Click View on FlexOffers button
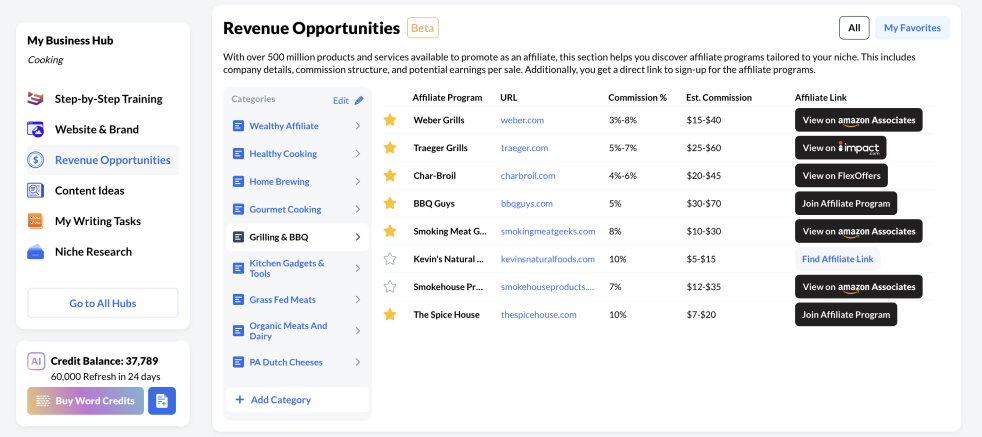Viewport: 982px width, 437px height. pos(841,175)
